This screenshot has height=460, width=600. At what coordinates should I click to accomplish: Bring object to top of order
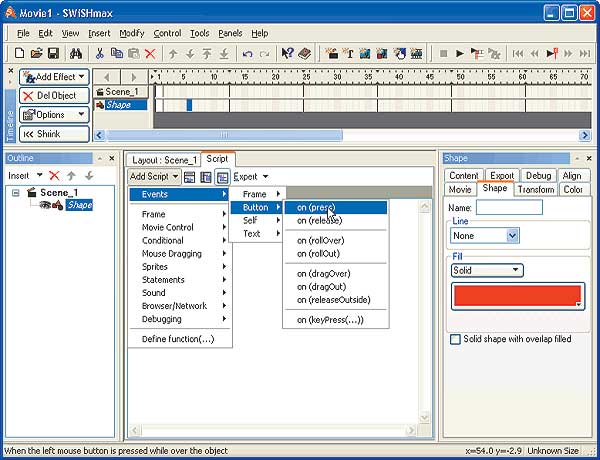[207, 54]
